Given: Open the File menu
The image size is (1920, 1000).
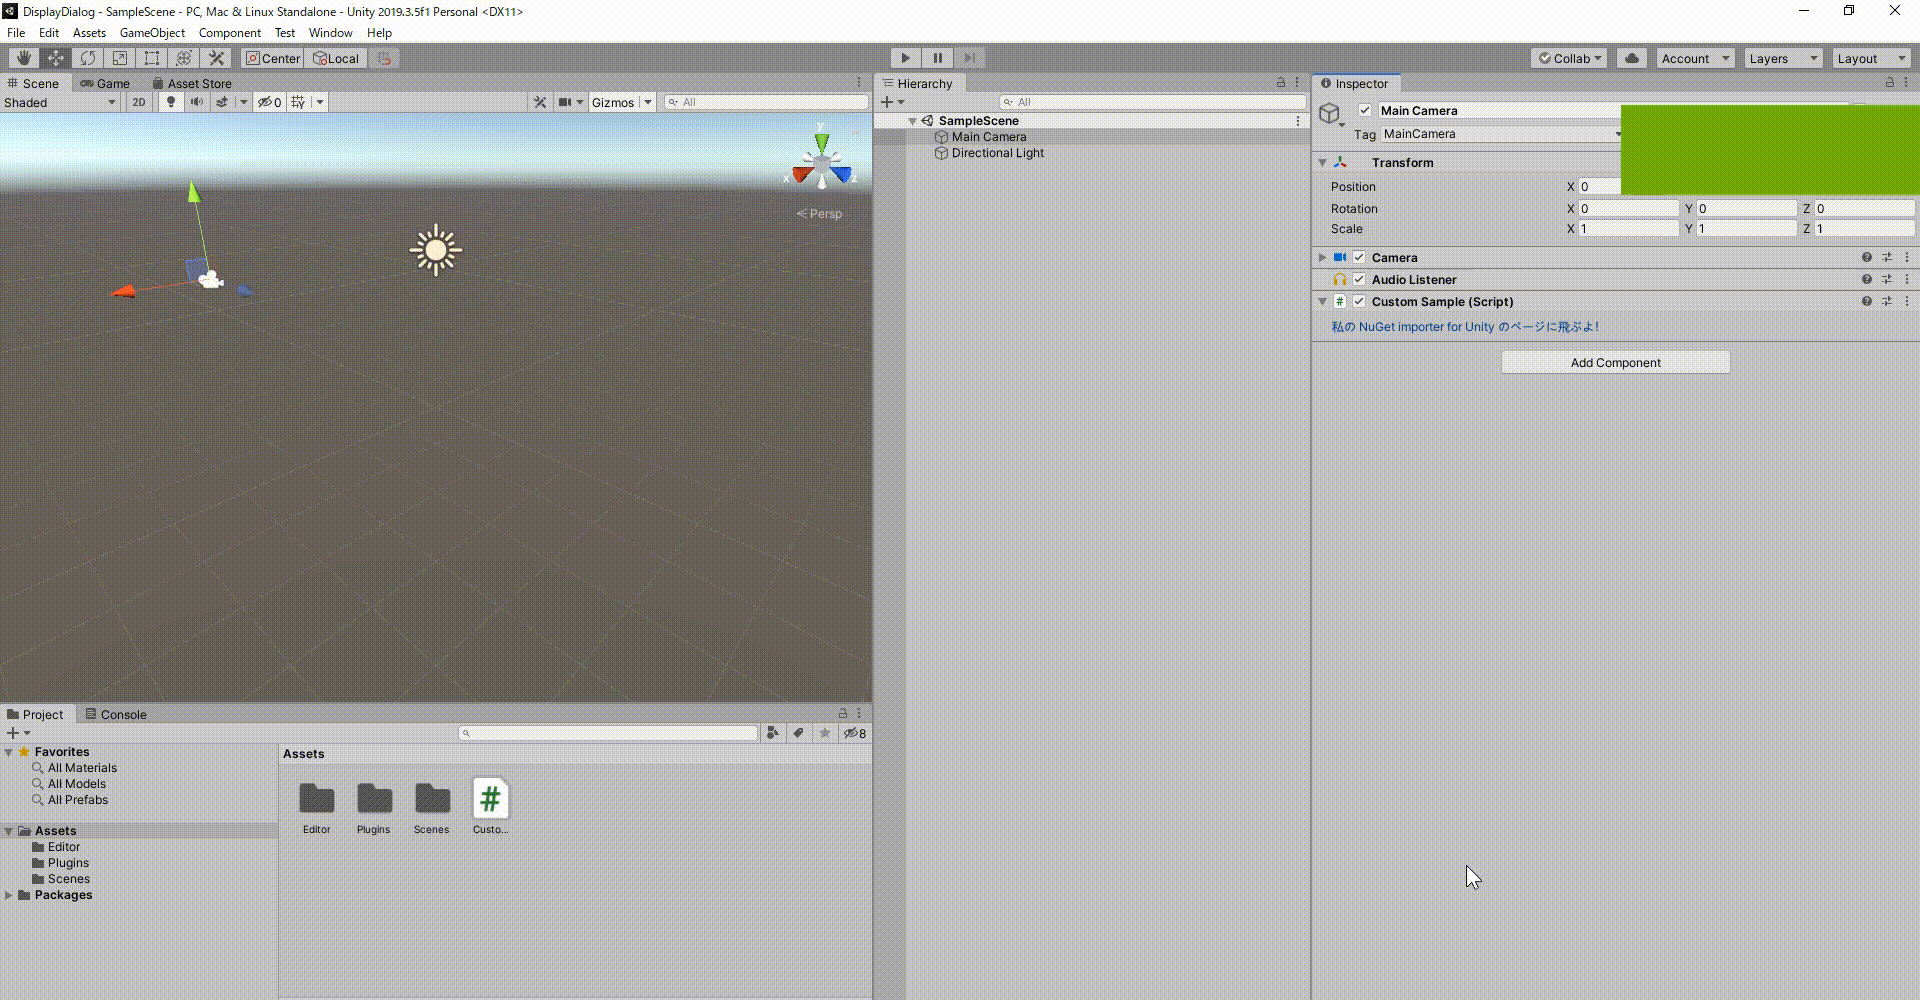Looking at the screenshot, I should click(16, 33).
